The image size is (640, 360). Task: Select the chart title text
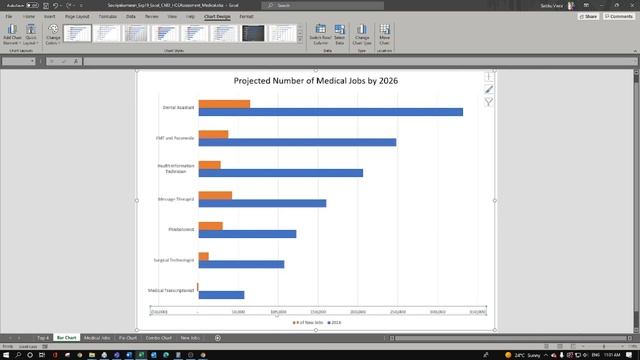coord(316,81)
